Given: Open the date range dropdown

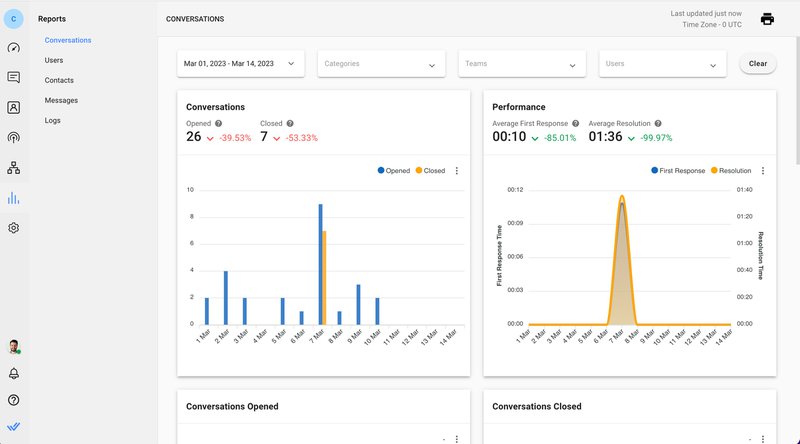Looking at the screenshot, I should (x=241, y=63).
